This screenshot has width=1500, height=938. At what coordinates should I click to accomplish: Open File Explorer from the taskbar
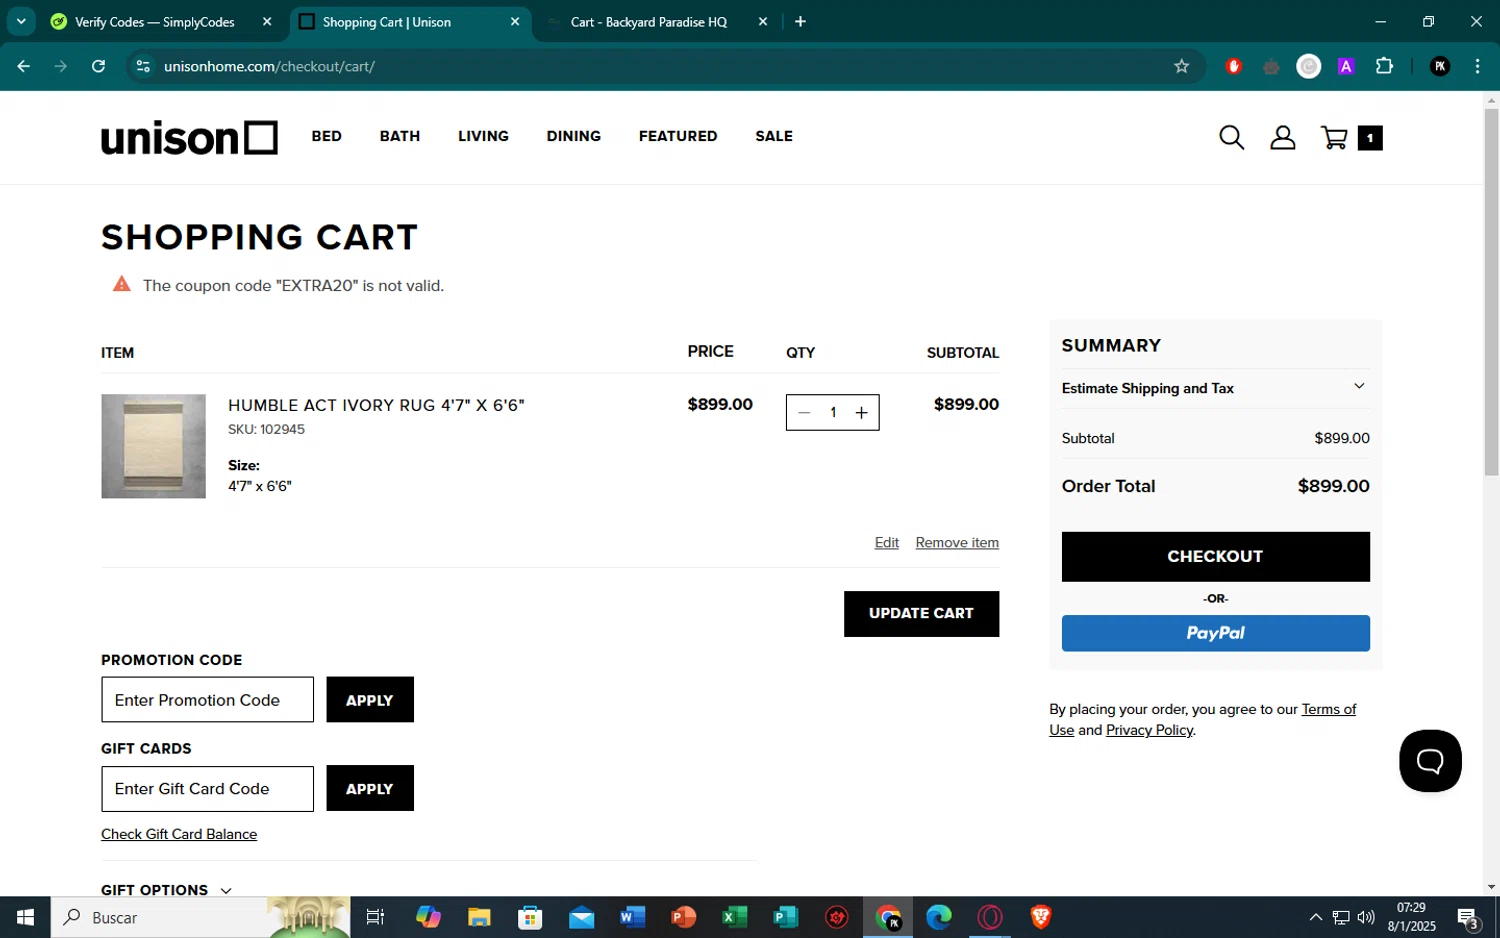479,917
